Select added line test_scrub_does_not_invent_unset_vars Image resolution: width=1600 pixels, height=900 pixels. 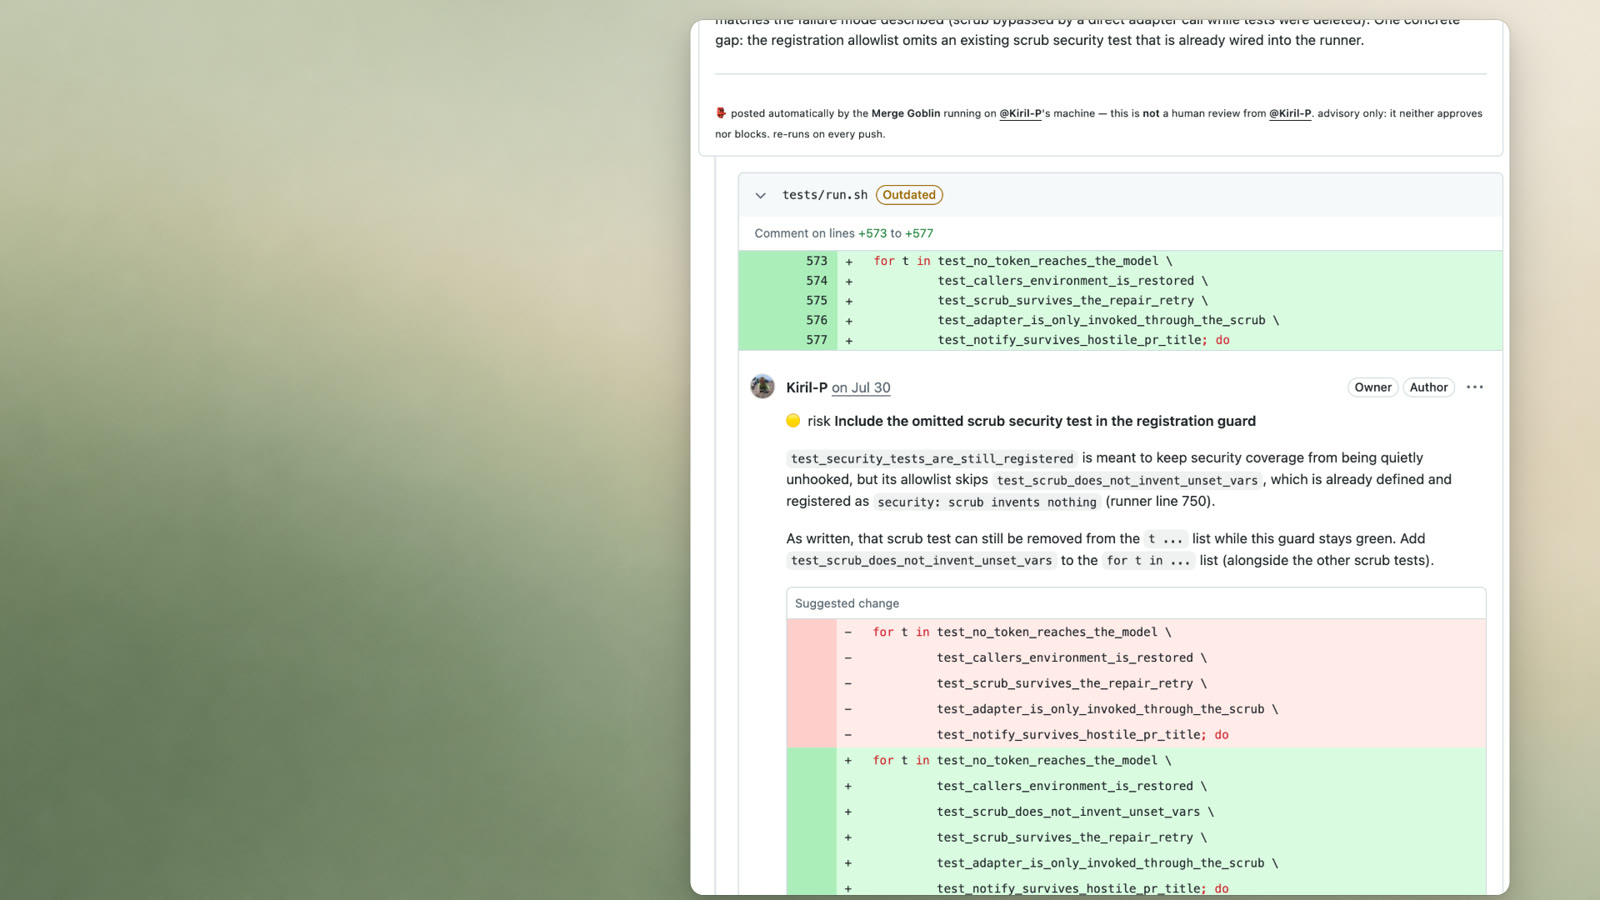point(1136,812)
